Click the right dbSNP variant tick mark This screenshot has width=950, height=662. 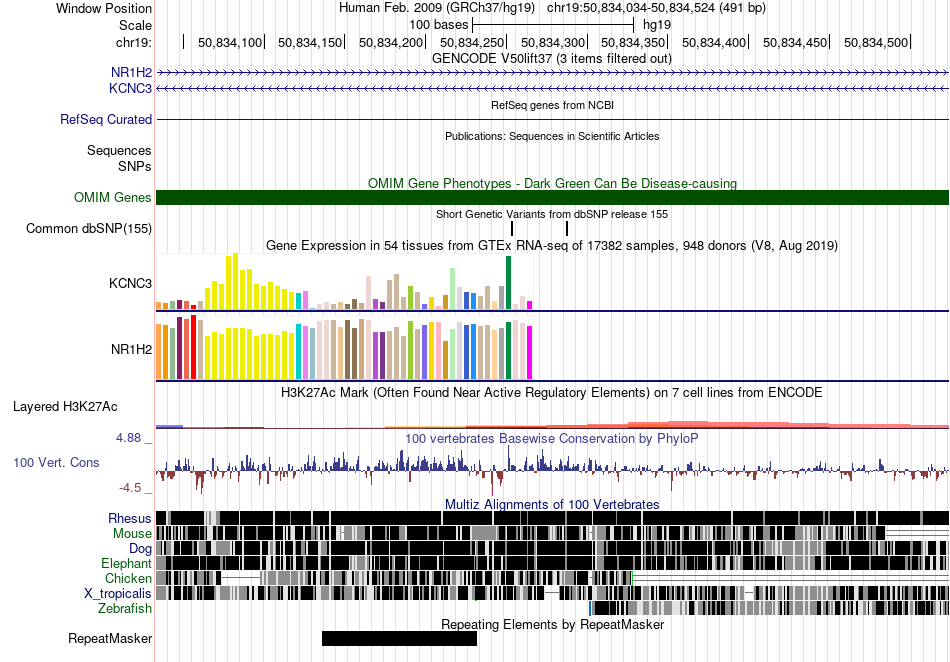567,228
